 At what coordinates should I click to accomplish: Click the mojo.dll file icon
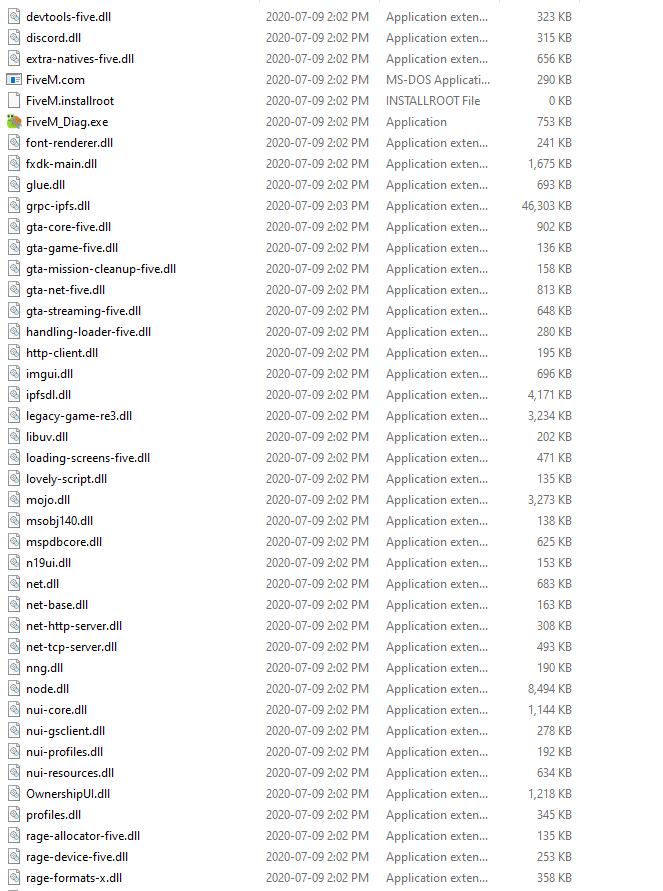pos(14,500)
